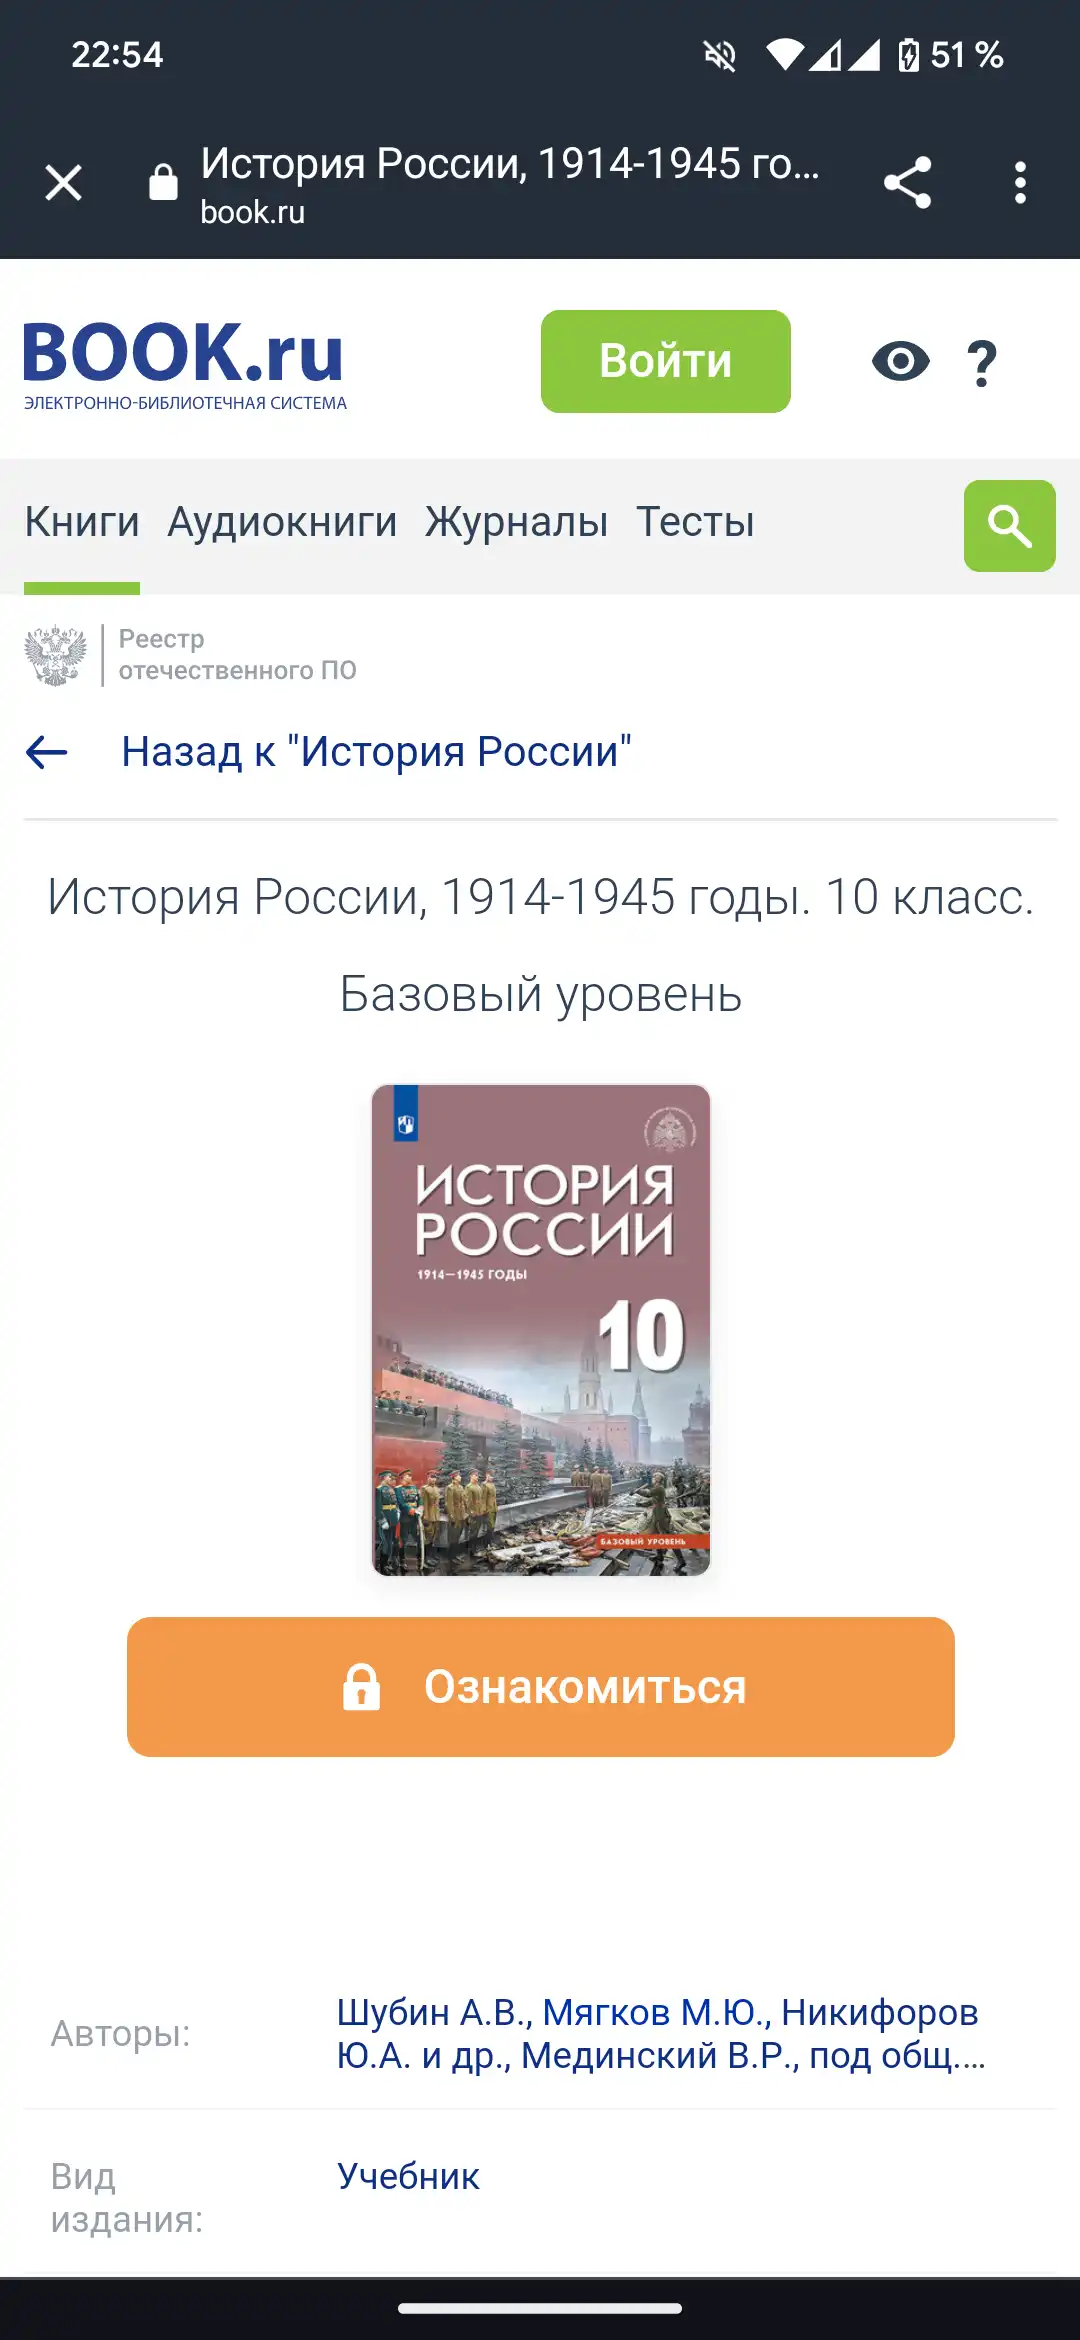Tap the green search magnifier button
Screen dimensions: 1080x2340
pyautogui.click(x=1010, y=526)
